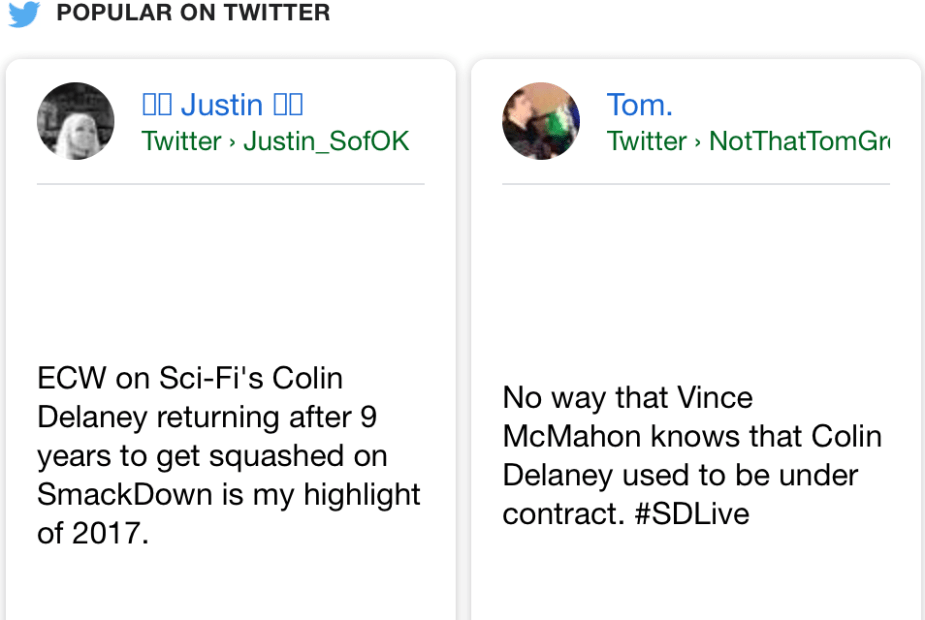
Task: Open Justin's tweet about ECW on Sci-Fi
Action: click(229, 455)
